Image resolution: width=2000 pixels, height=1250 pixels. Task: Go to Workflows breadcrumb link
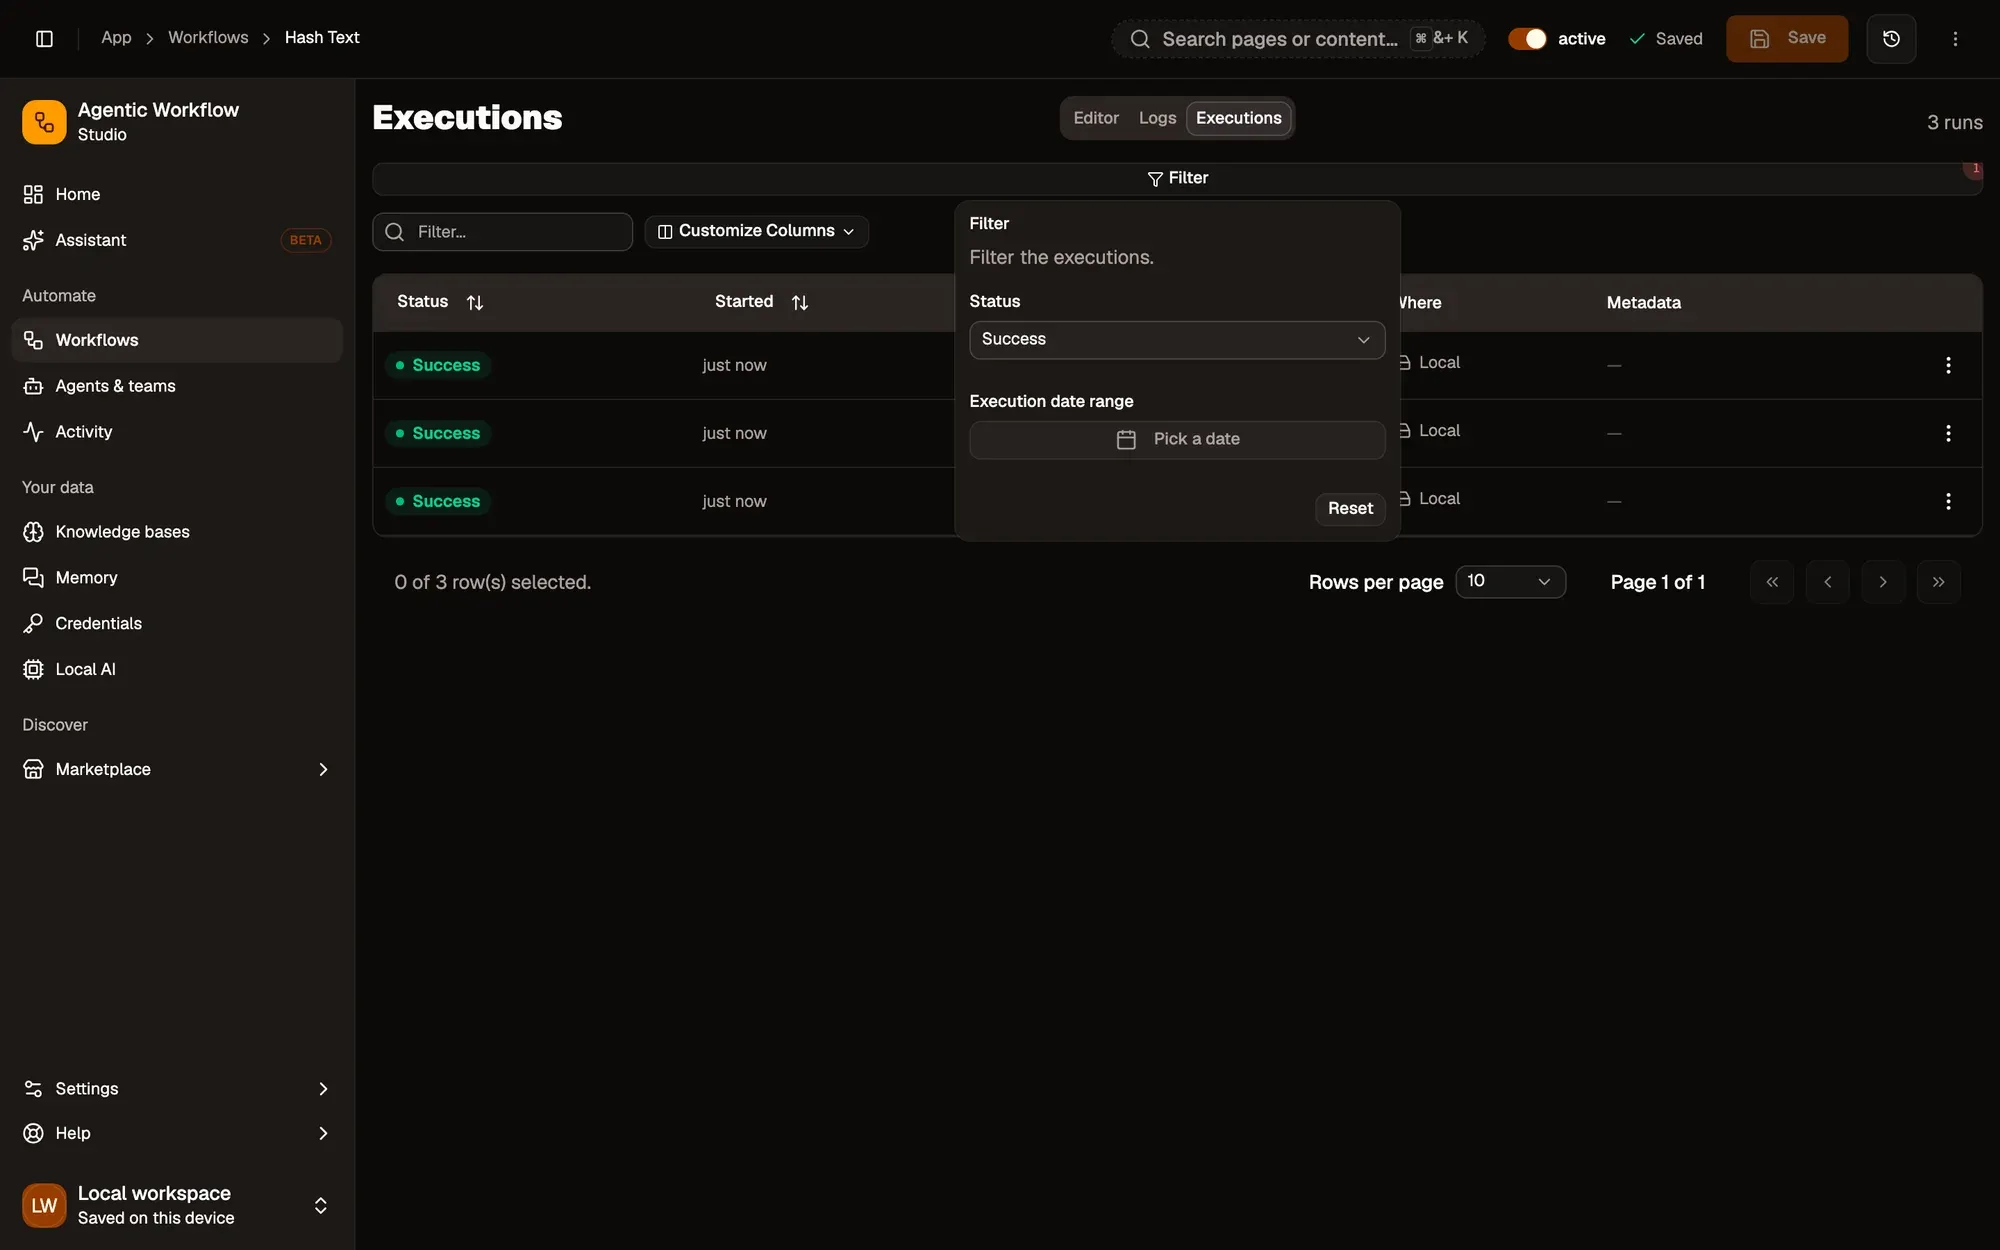tap(208, 37)
